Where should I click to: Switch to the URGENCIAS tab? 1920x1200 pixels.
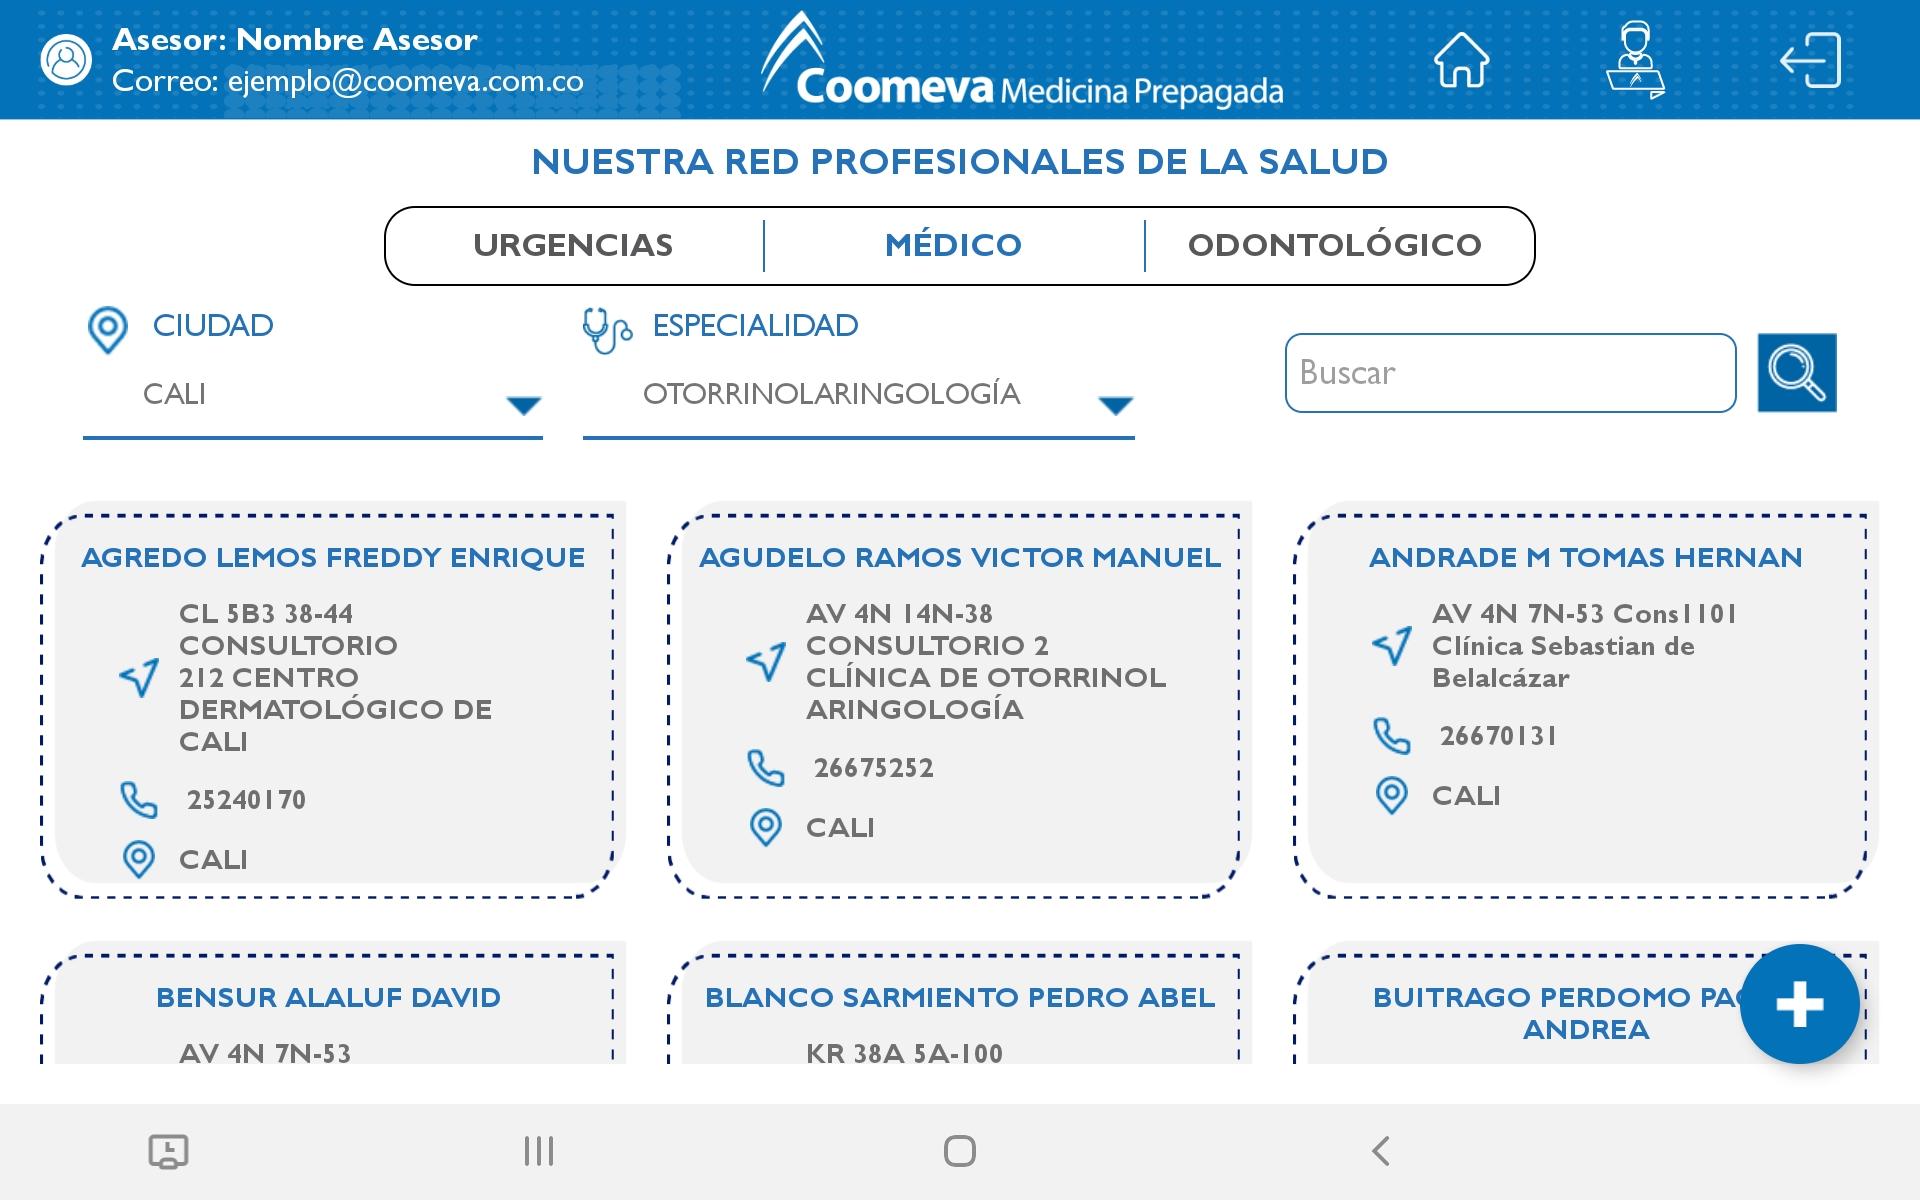573,245
